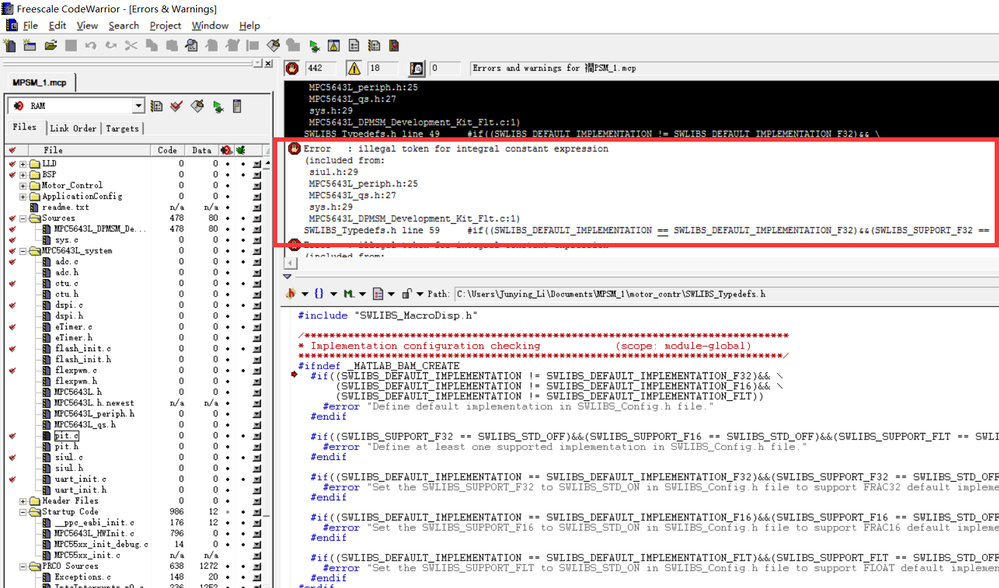Sort by the Code column header
Screen dimensions: 999x588
[168, 150]
